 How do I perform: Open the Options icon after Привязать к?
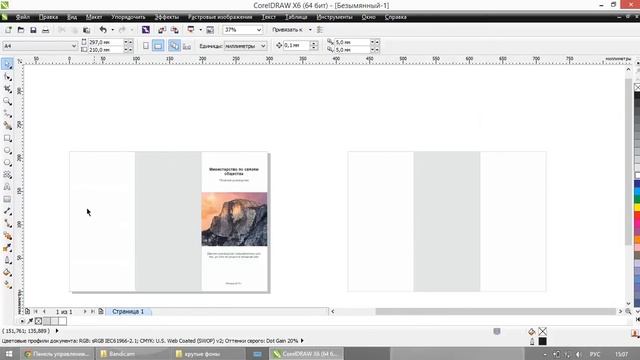coord(320,30)
